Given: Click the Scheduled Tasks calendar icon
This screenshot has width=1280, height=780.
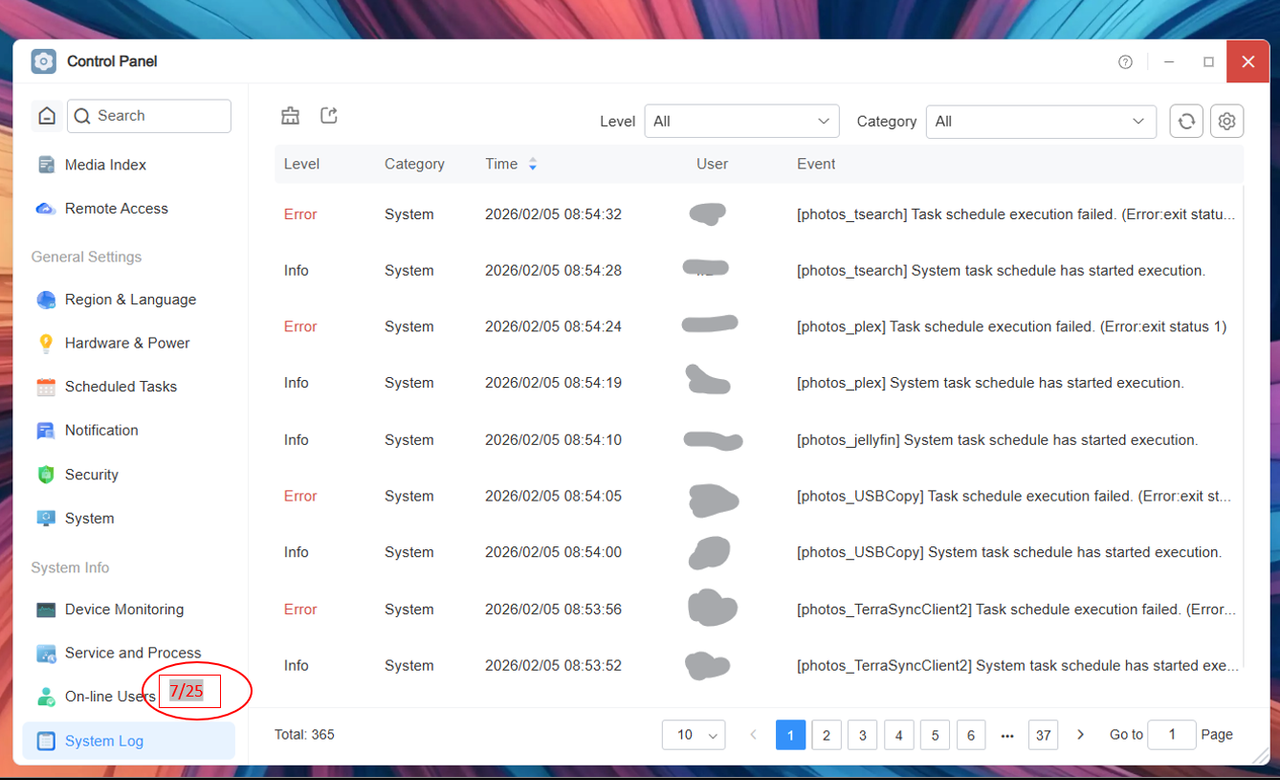Looking at the screenshot, I should point(46,387).
